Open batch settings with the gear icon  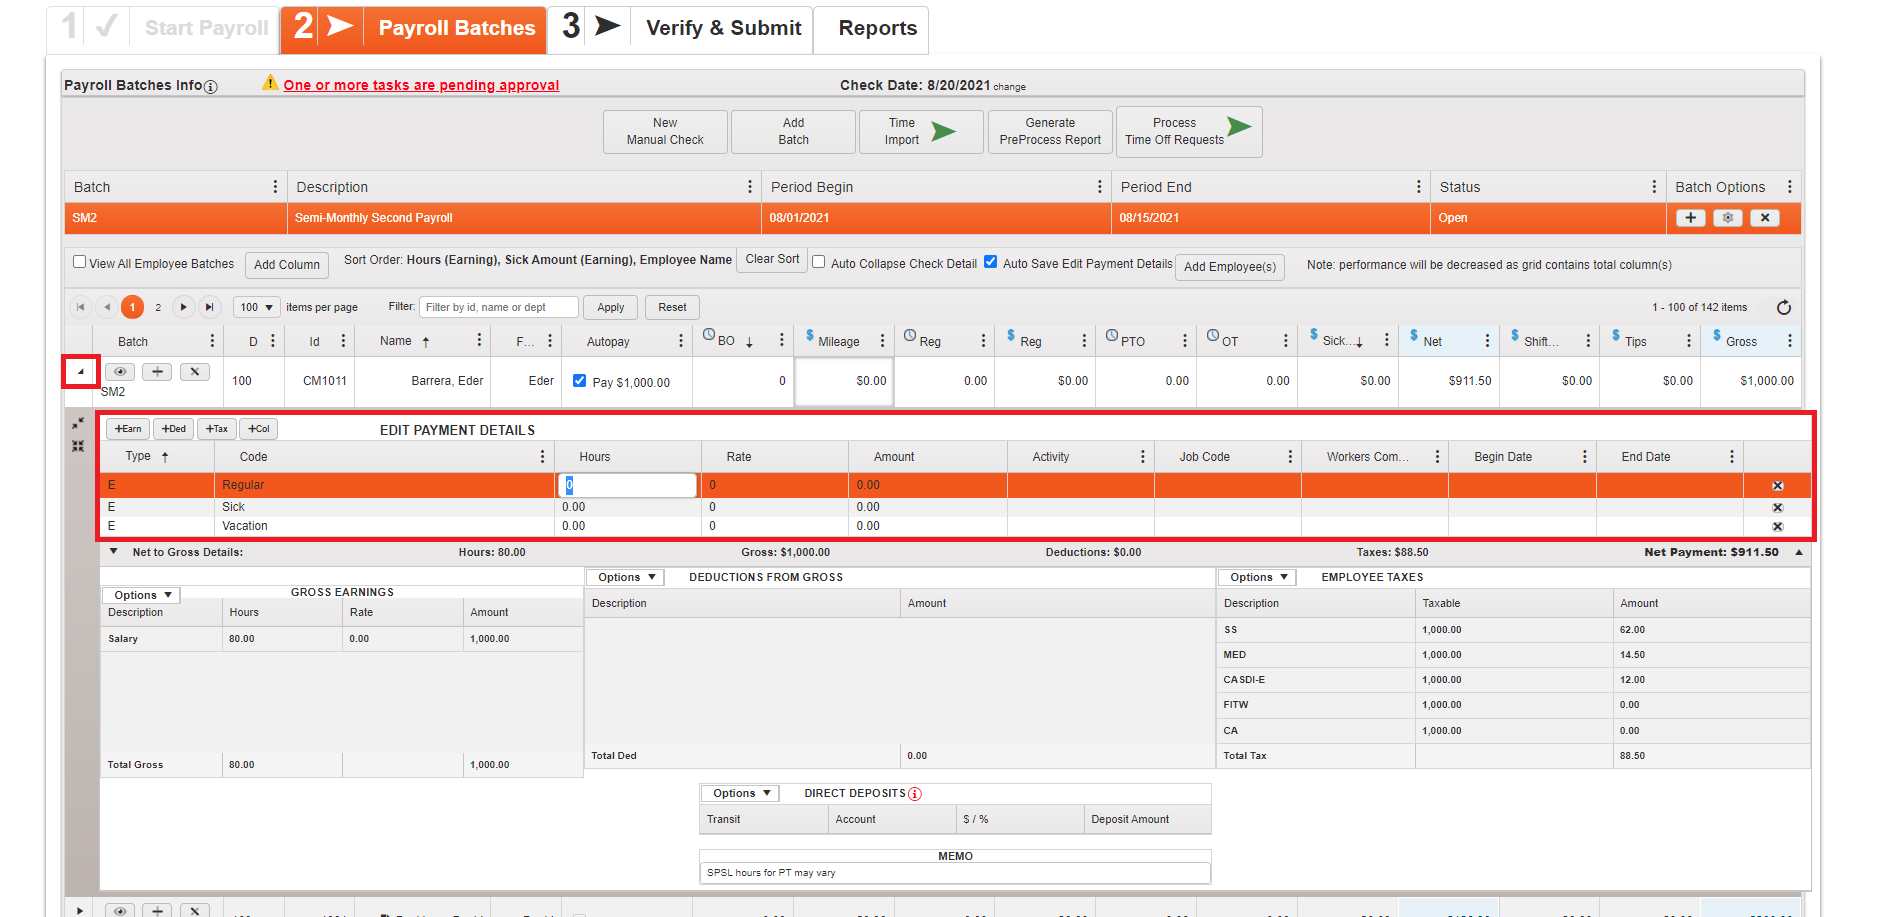(1727, 218)
